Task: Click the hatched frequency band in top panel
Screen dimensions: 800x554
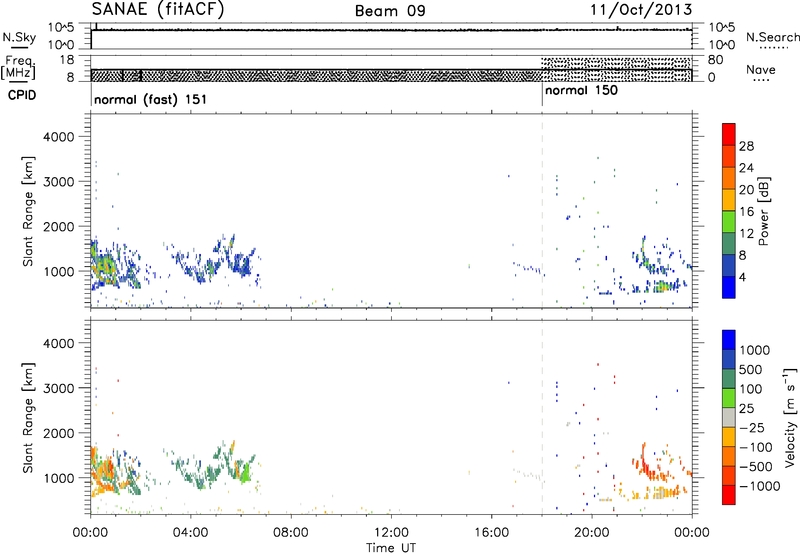Action: (x=316, y=75)
